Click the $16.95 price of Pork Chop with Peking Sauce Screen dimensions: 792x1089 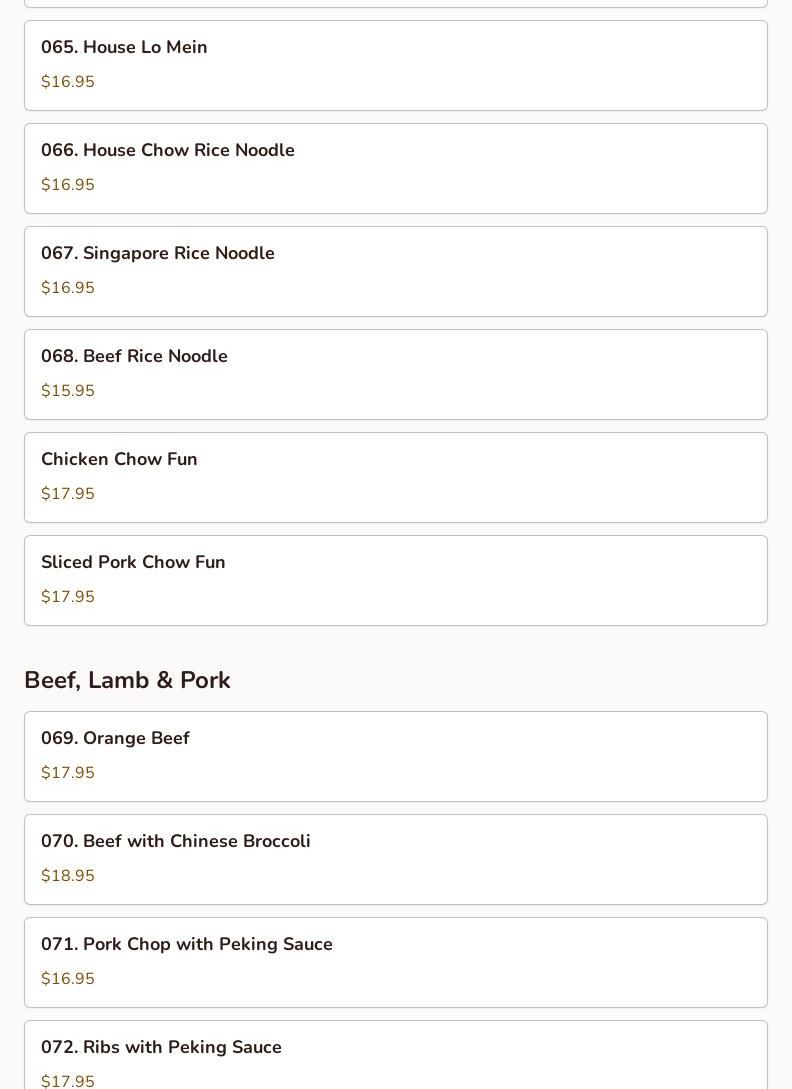point(67,979)
